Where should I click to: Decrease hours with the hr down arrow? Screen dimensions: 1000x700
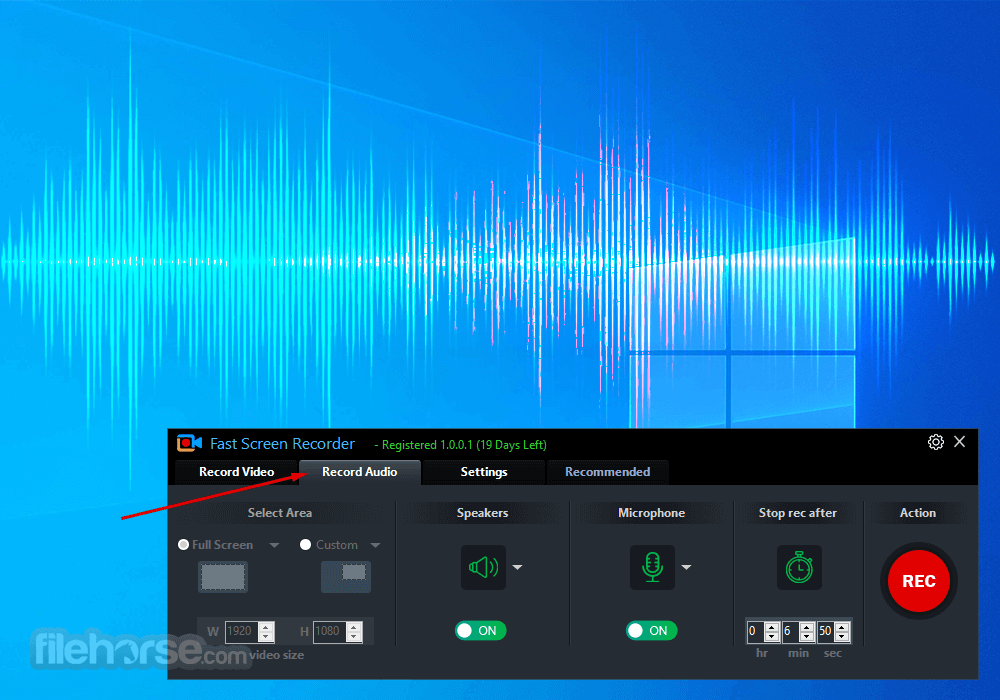coord(772,636)
